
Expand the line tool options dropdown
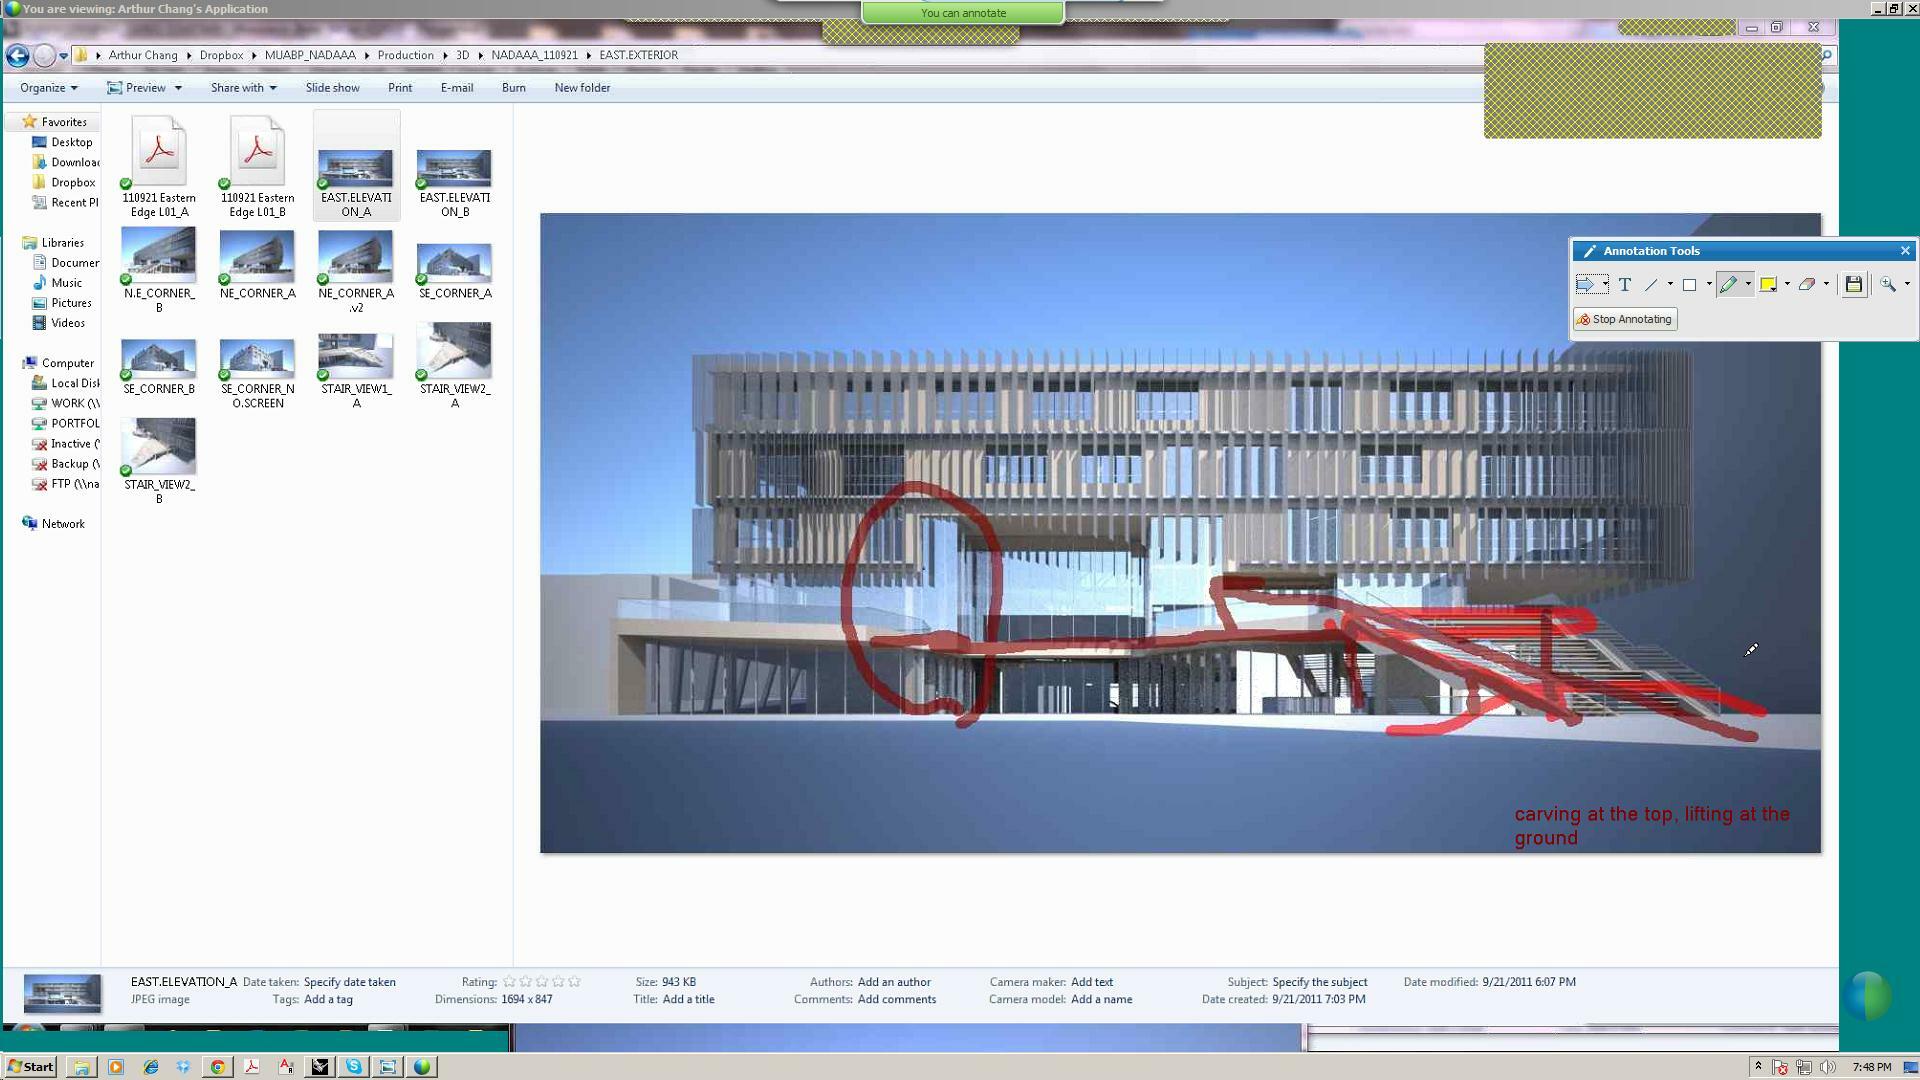click(x=1670, y=285)
